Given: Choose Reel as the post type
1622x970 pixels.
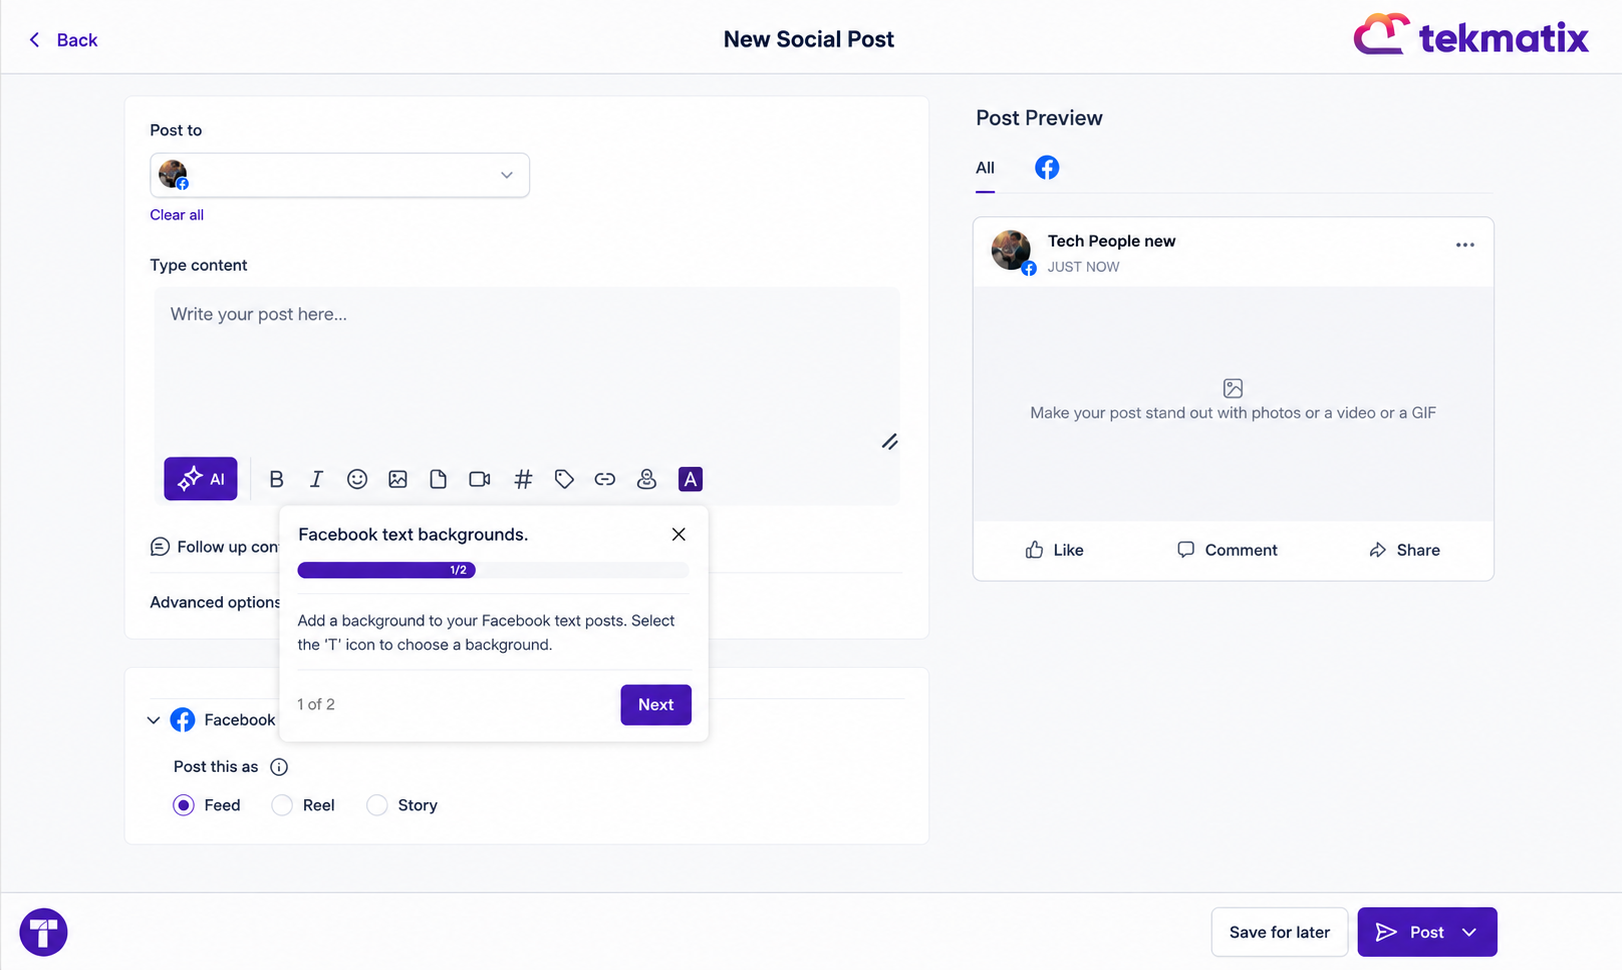Looking at the screenshot, I should (282, 805).
